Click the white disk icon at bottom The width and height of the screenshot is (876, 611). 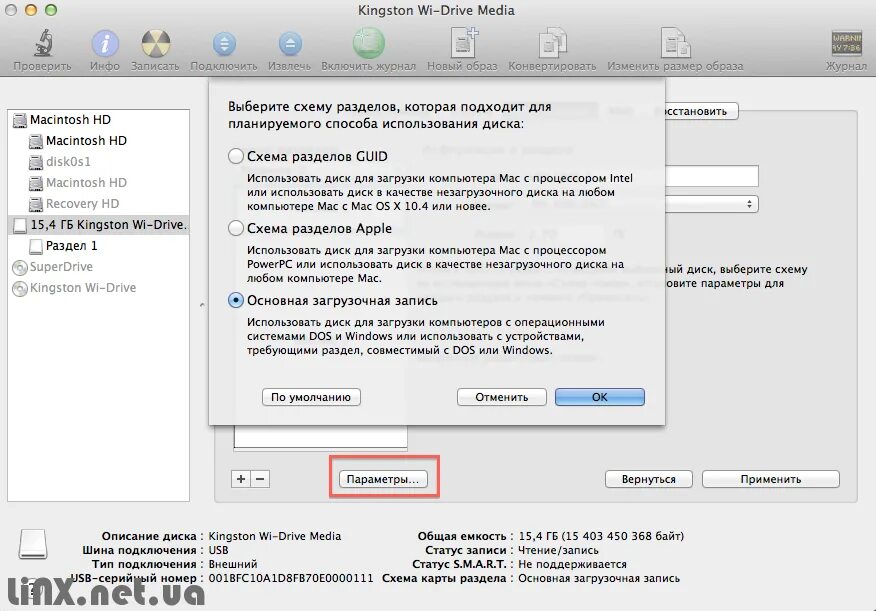point(33,544)
